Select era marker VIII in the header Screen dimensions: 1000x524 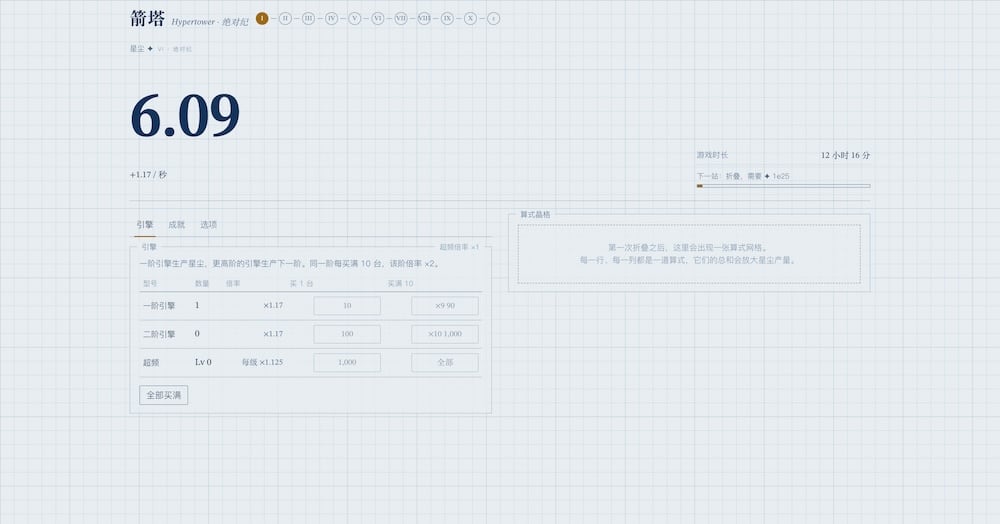click(x=424, y=18)
